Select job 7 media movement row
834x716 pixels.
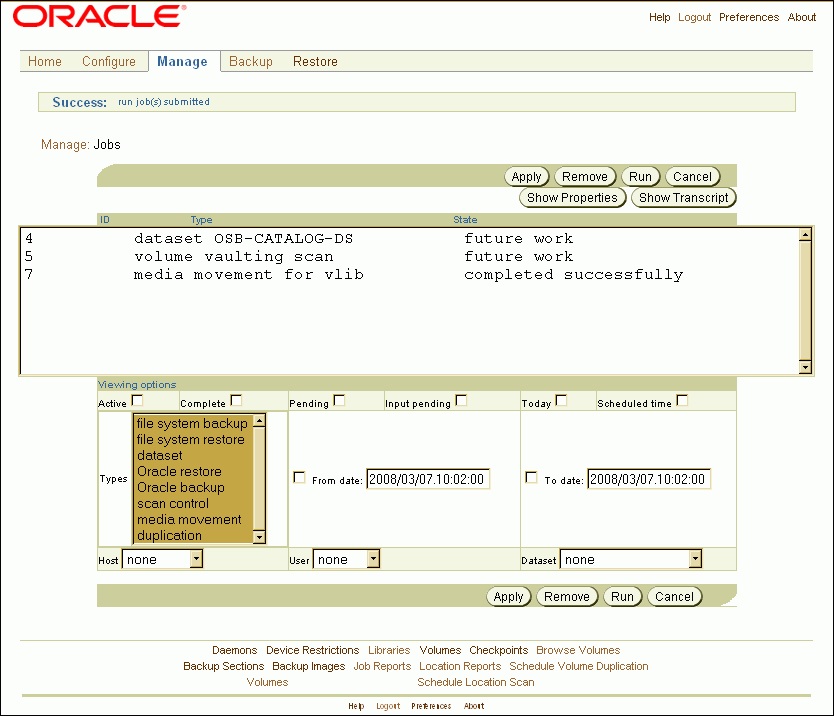(x=409, y=274)
